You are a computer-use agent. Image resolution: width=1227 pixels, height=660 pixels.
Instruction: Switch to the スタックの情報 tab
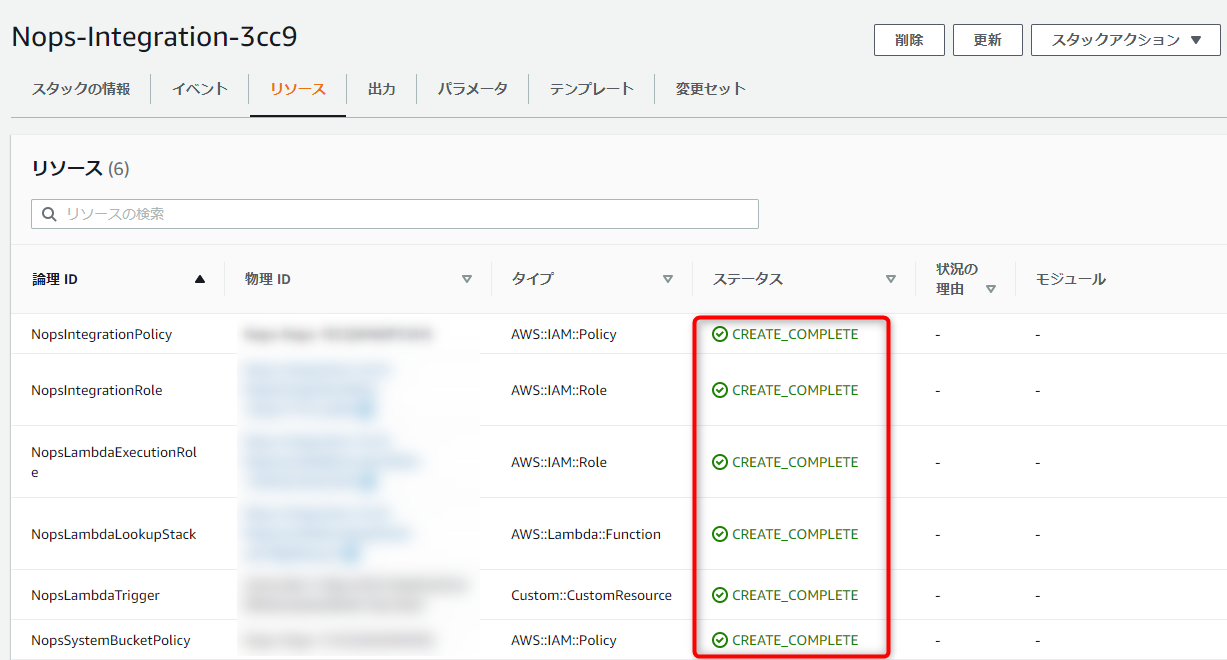pyautogui.click(x=81, y=89)
